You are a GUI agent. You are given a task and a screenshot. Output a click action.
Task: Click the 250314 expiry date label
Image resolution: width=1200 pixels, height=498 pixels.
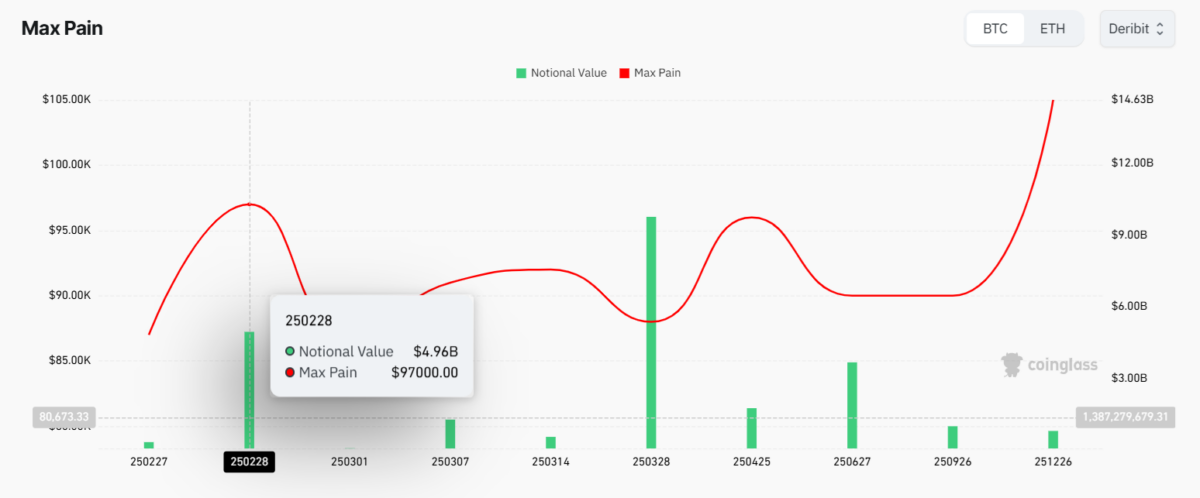click(x=550, y=462)
